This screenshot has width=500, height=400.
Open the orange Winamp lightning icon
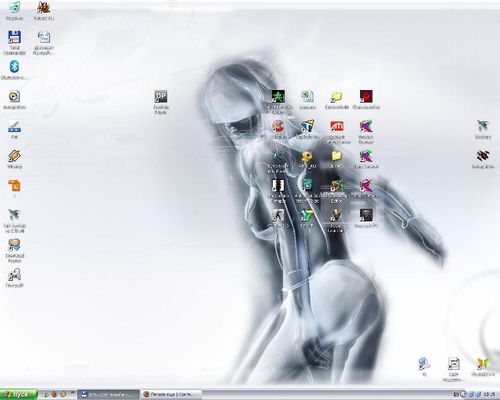tap(14, 156)
